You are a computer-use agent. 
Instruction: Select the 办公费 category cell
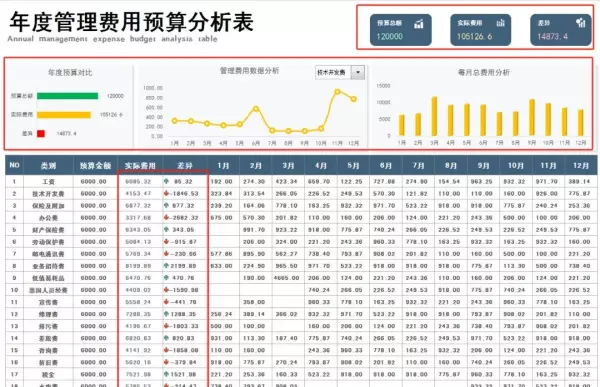[49, 217]
